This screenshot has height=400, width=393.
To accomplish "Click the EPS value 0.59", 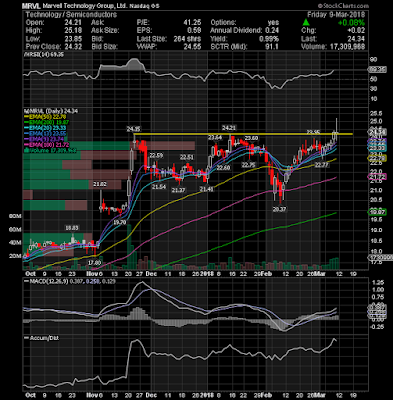I will [194, 31].
